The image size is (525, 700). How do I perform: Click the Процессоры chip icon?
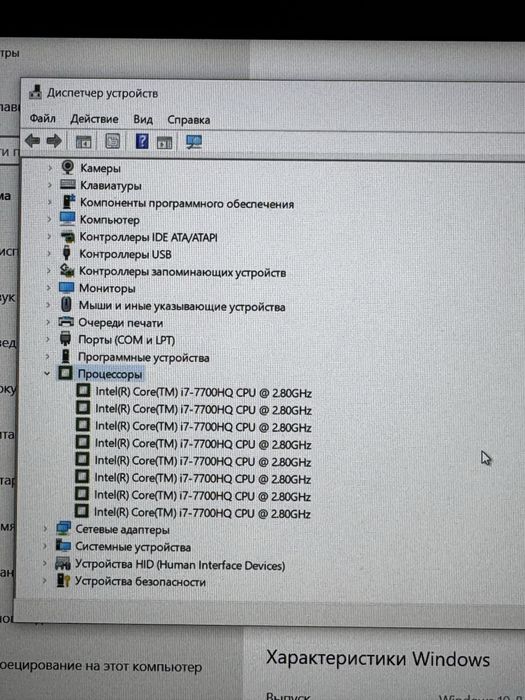pos(65,373)
